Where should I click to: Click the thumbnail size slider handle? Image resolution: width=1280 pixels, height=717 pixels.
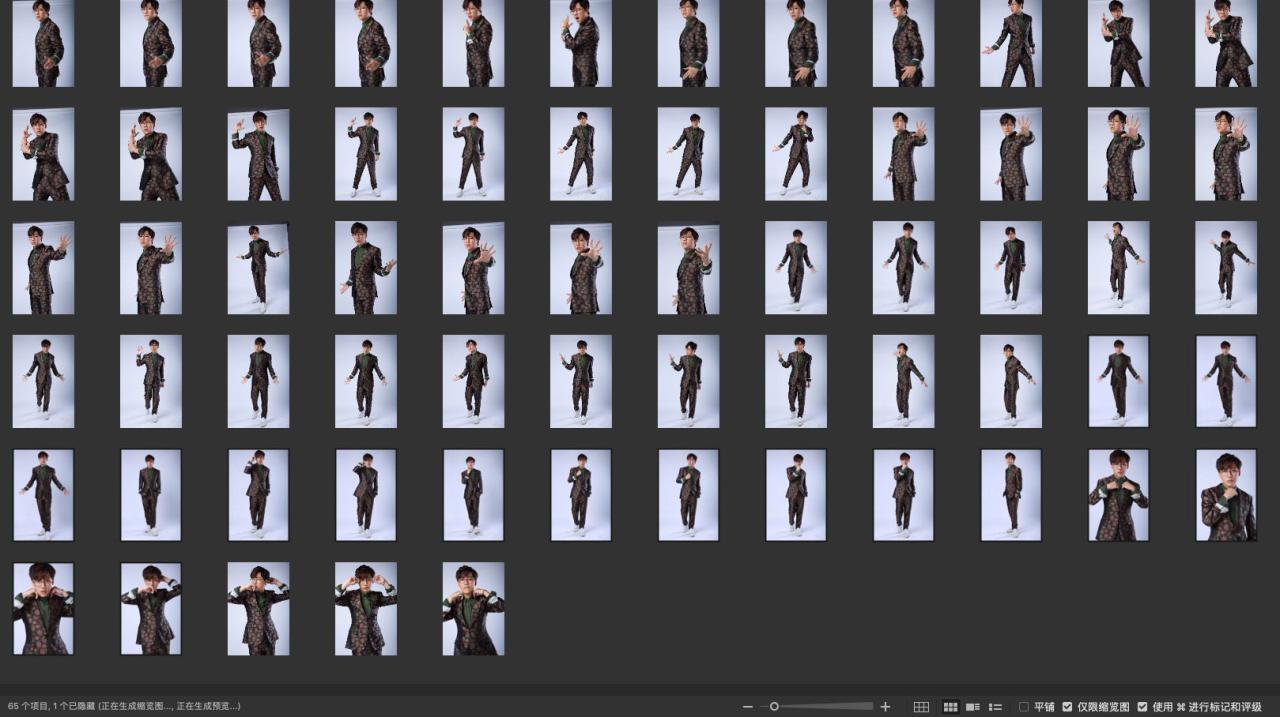point(774,707)
